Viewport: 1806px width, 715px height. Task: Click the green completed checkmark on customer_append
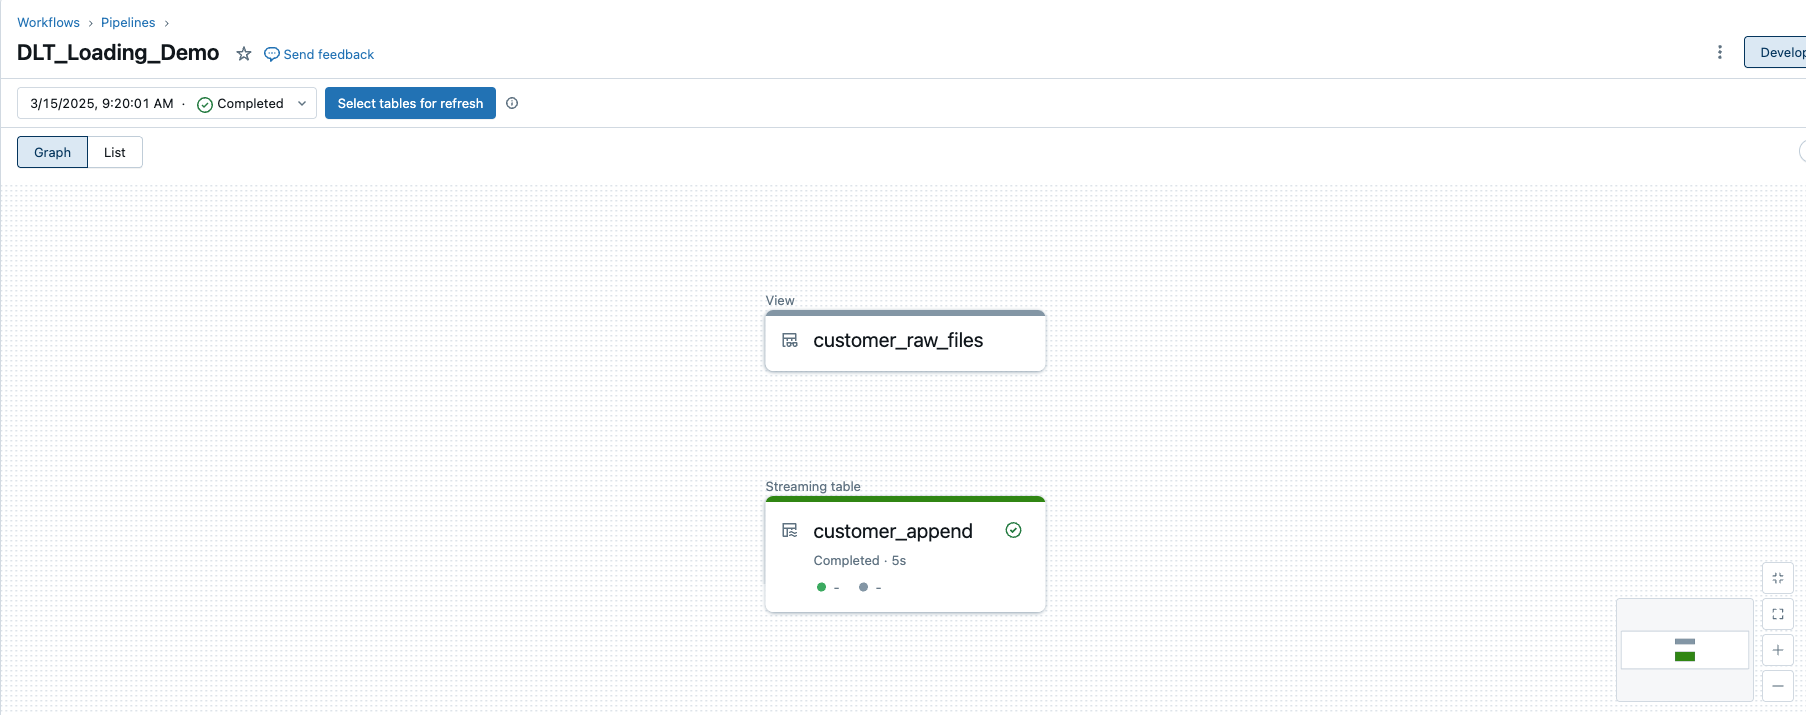[1013, 531]
